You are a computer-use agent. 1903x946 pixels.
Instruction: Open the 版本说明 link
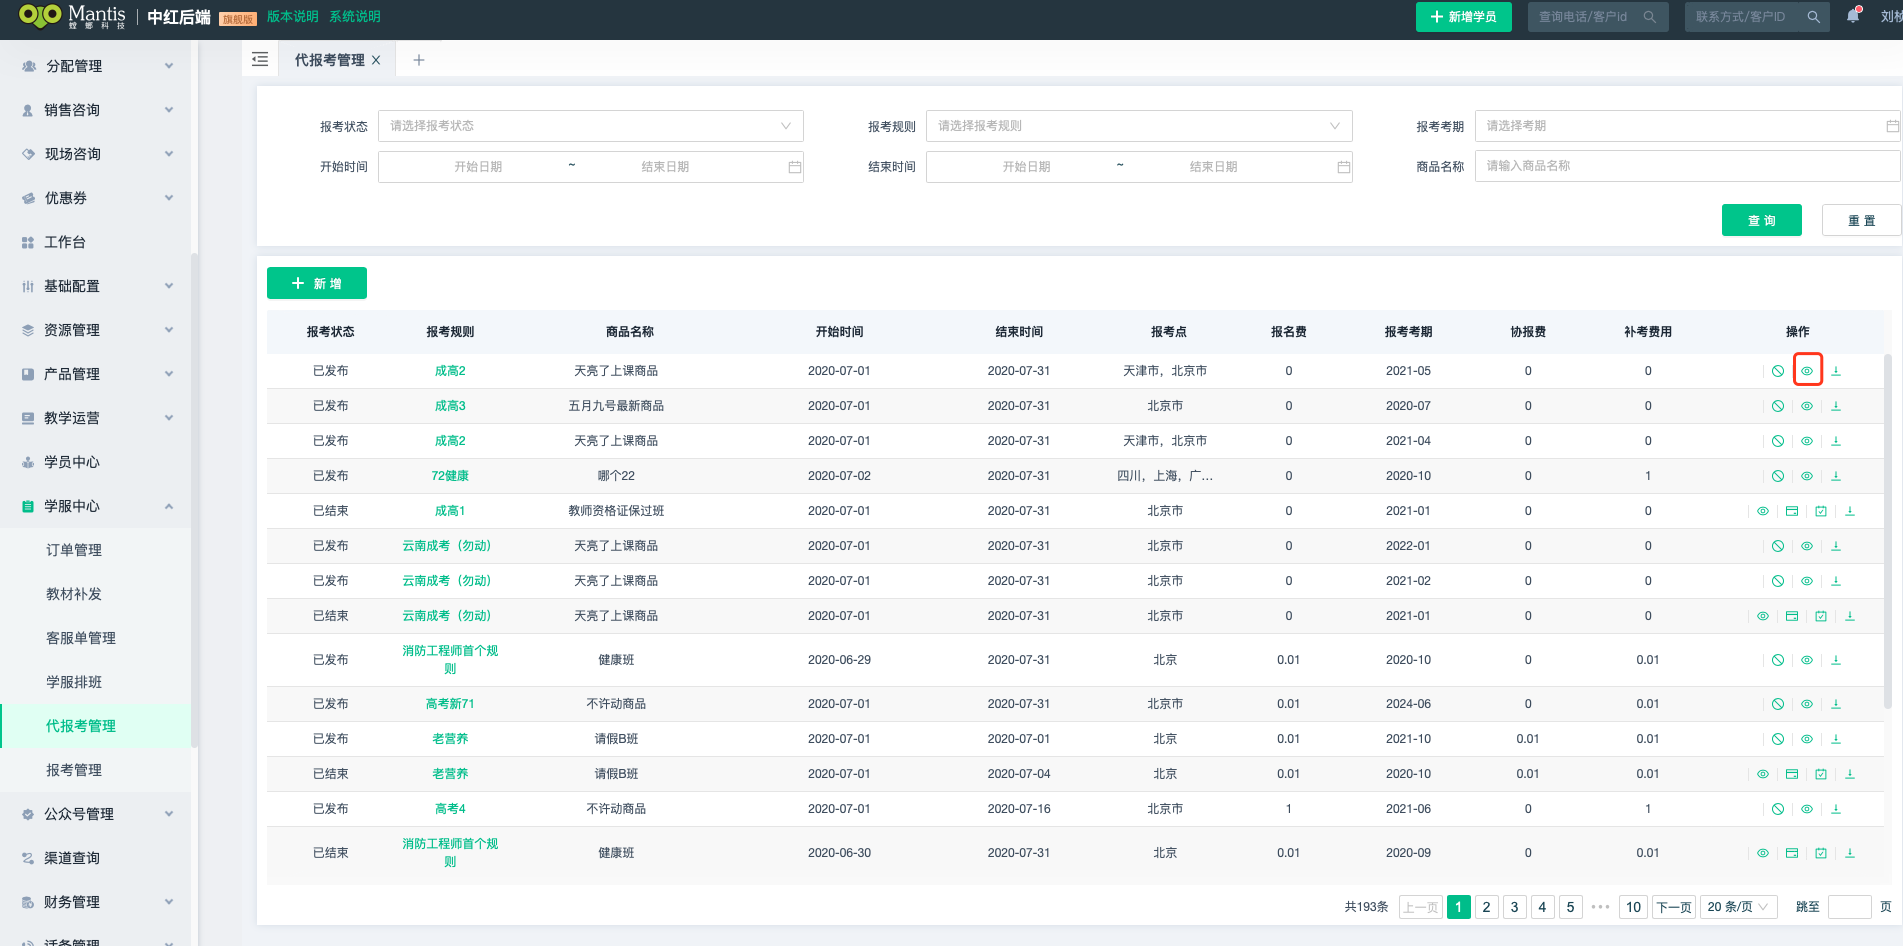pyautogui.click(x=292, y=17)
